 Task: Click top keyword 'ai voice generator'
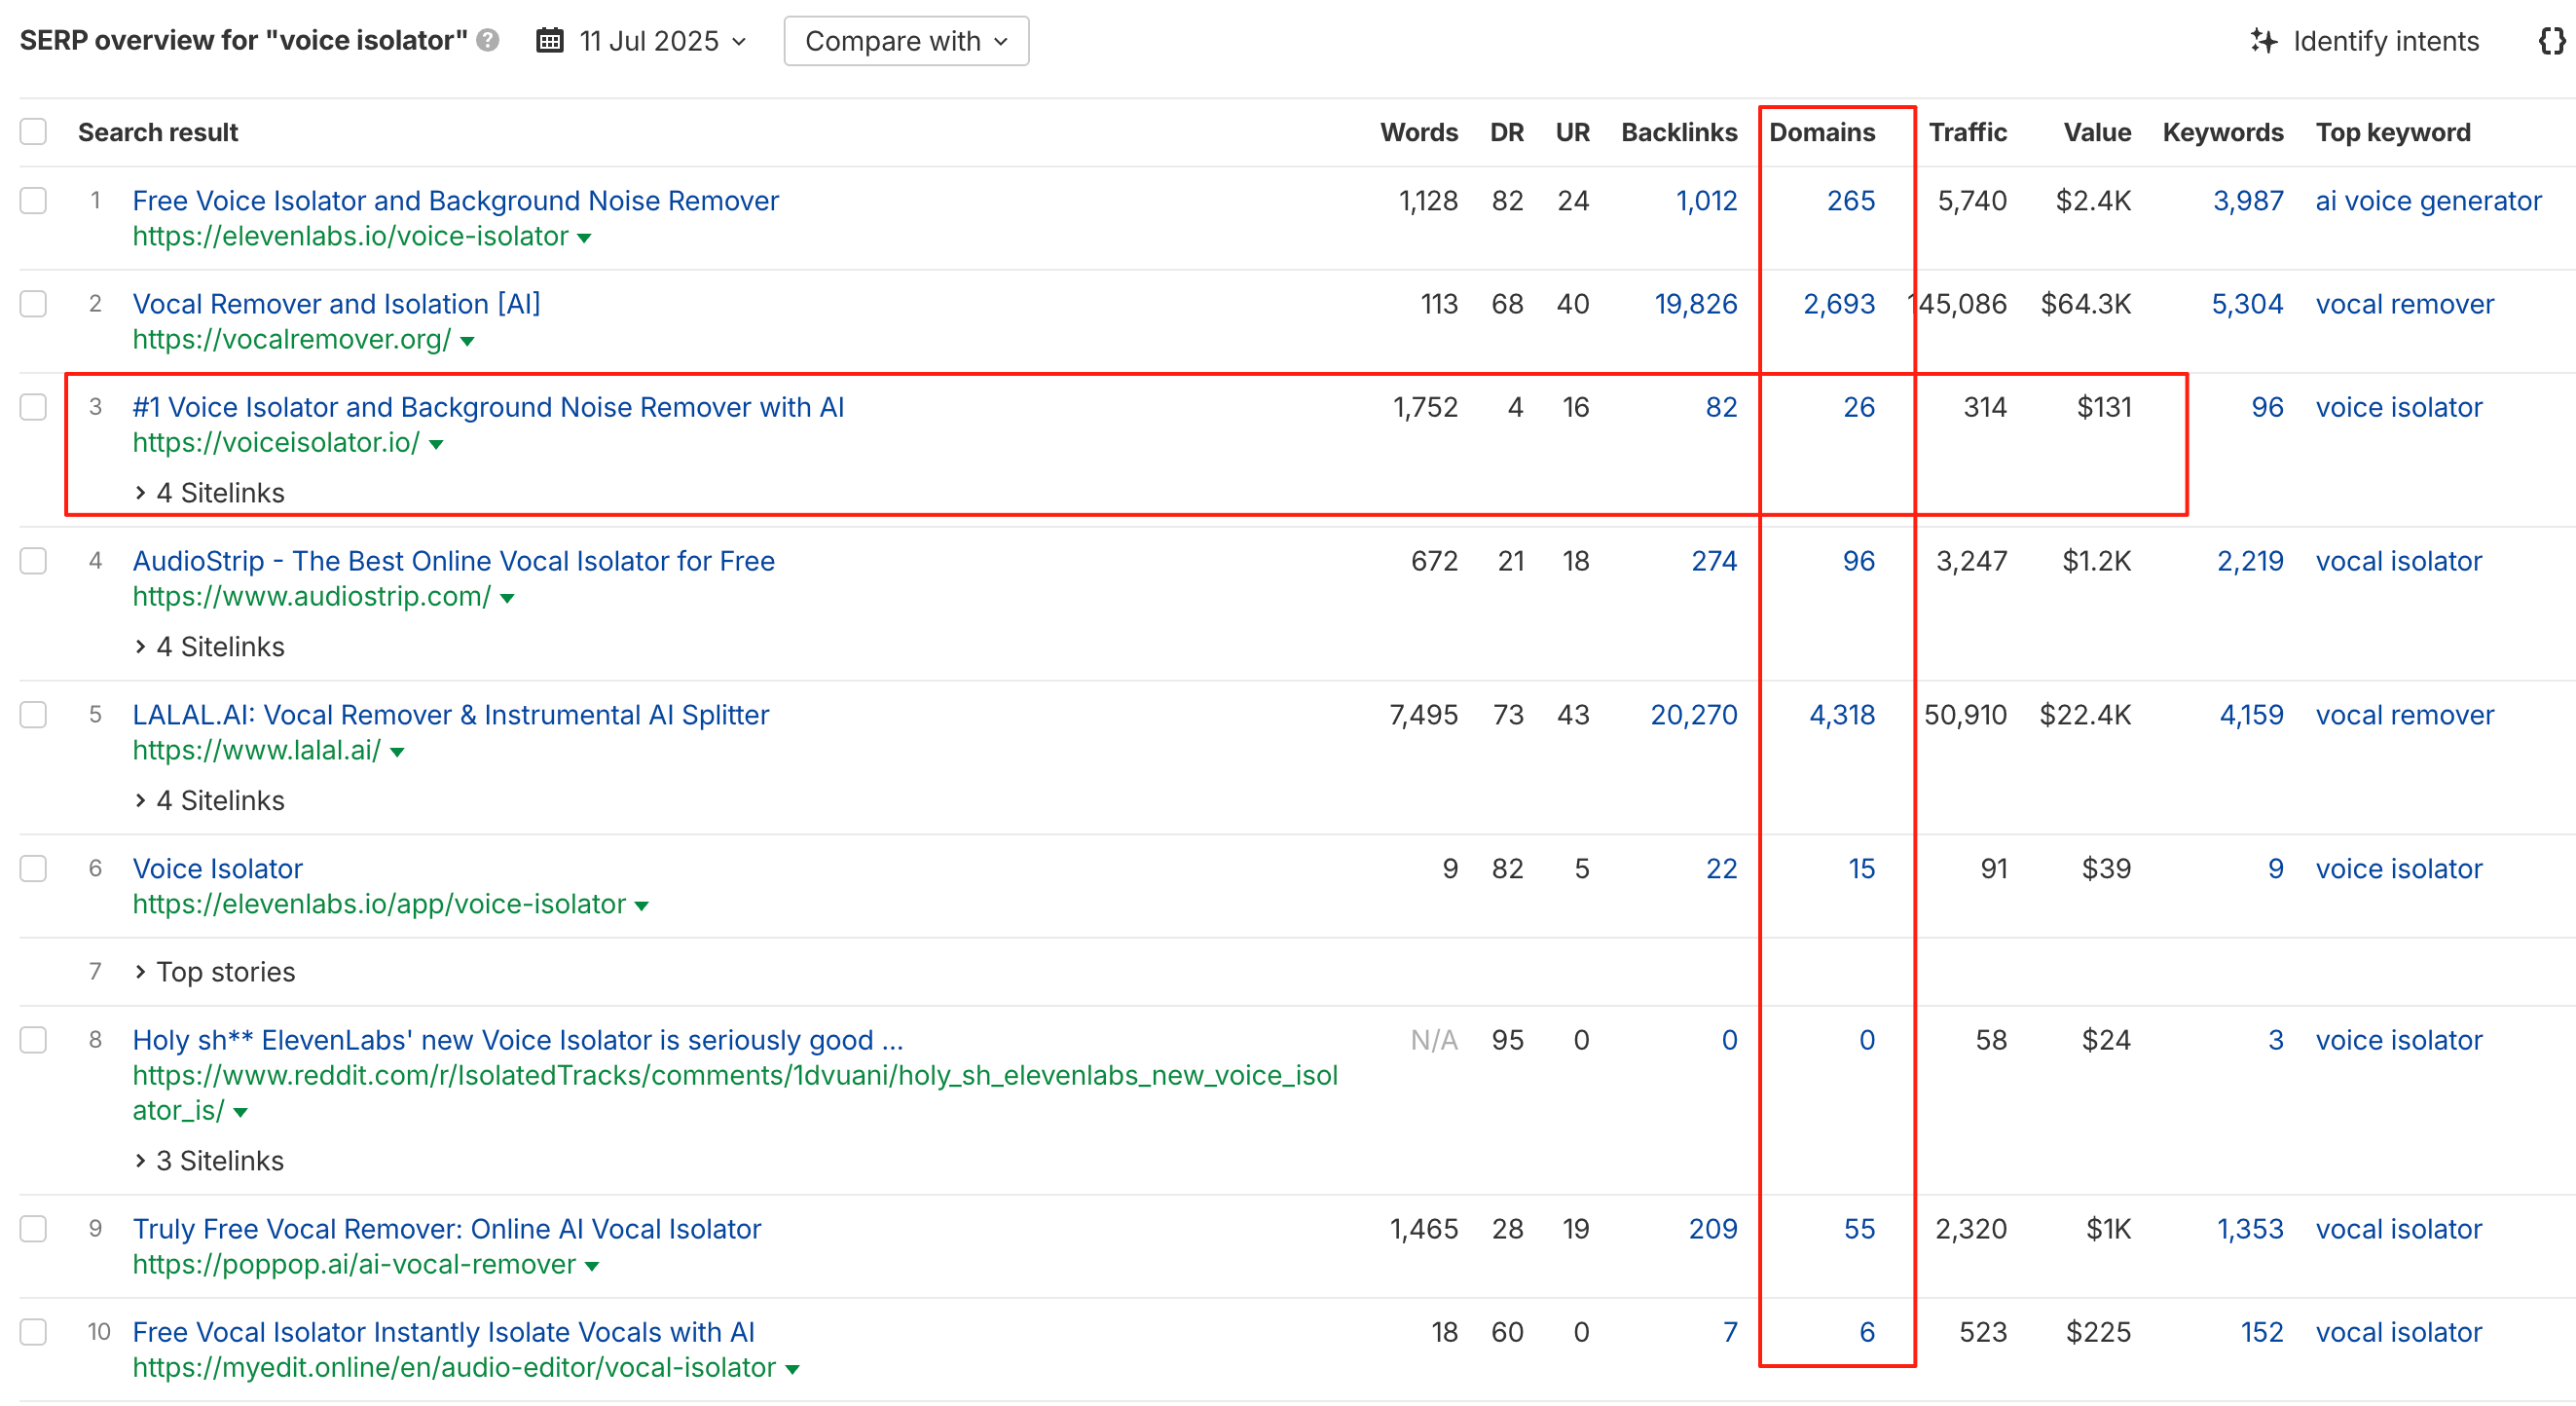point(2427,201)
